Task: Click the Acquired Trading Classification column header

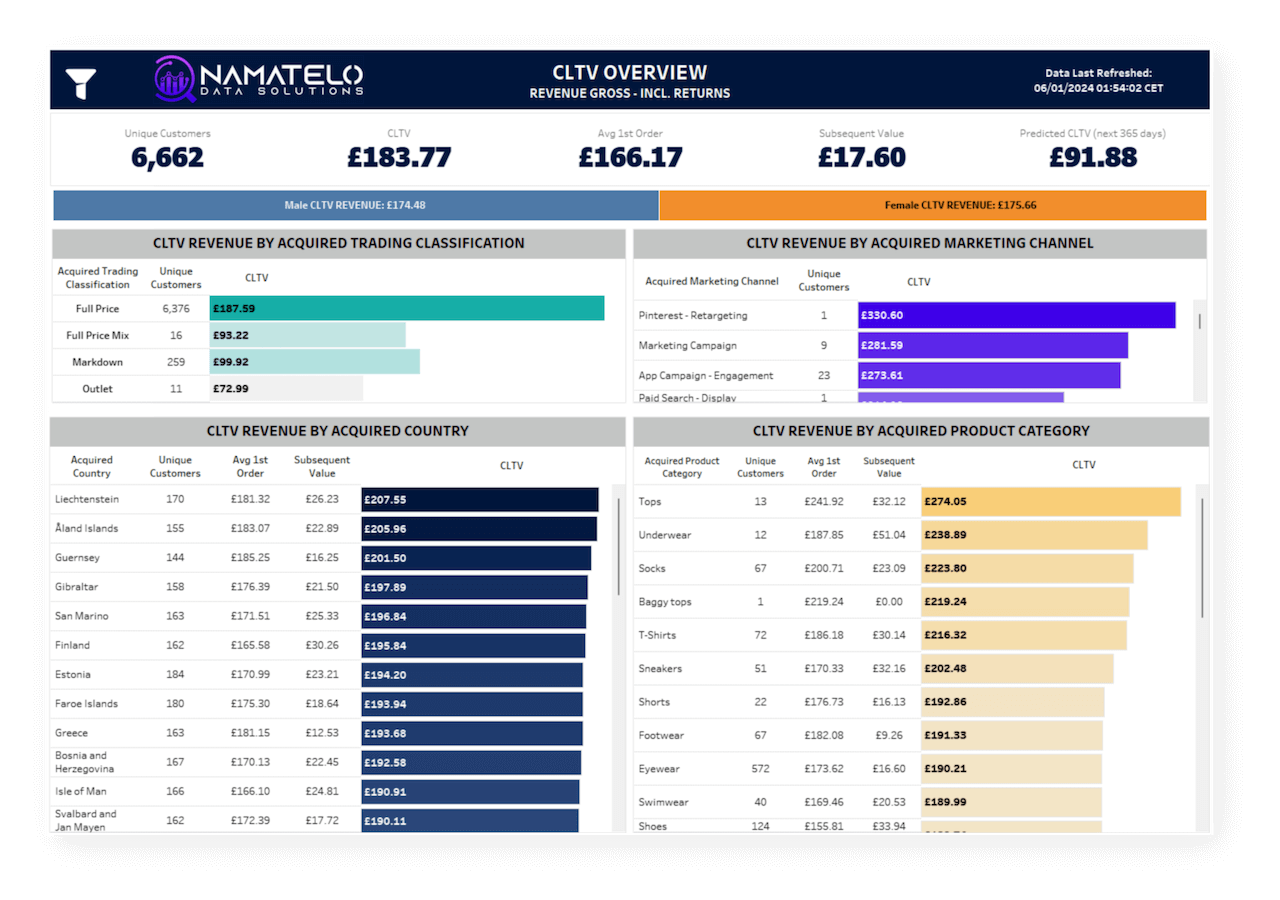Action: (x=98, y=278)
